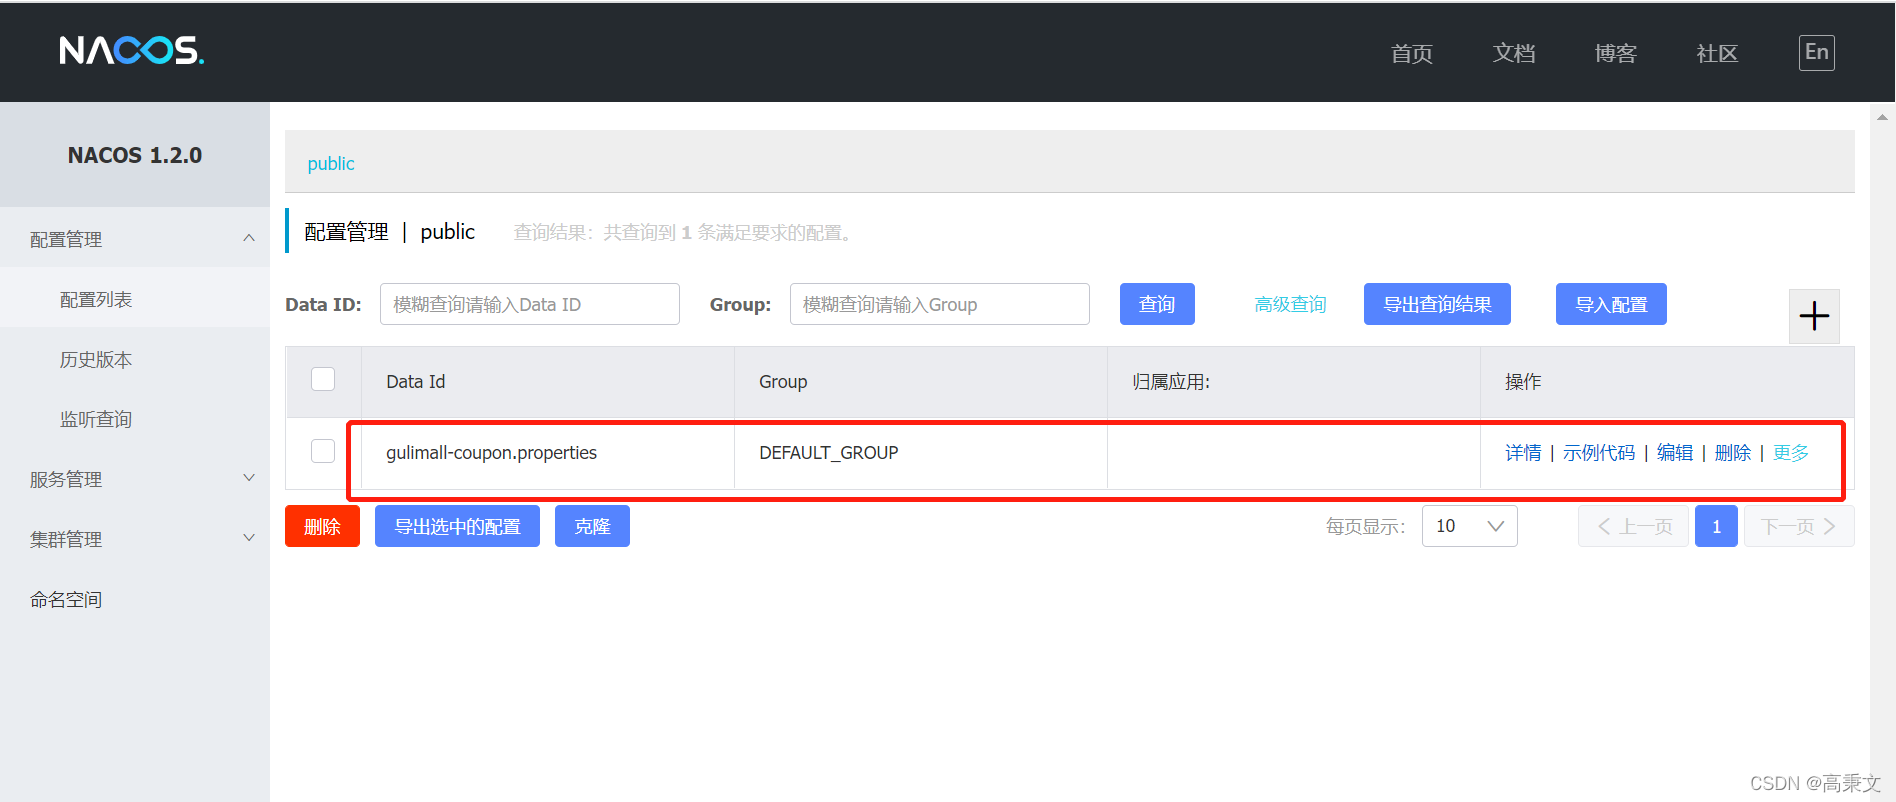Click the row's 删除 link

1733,453
